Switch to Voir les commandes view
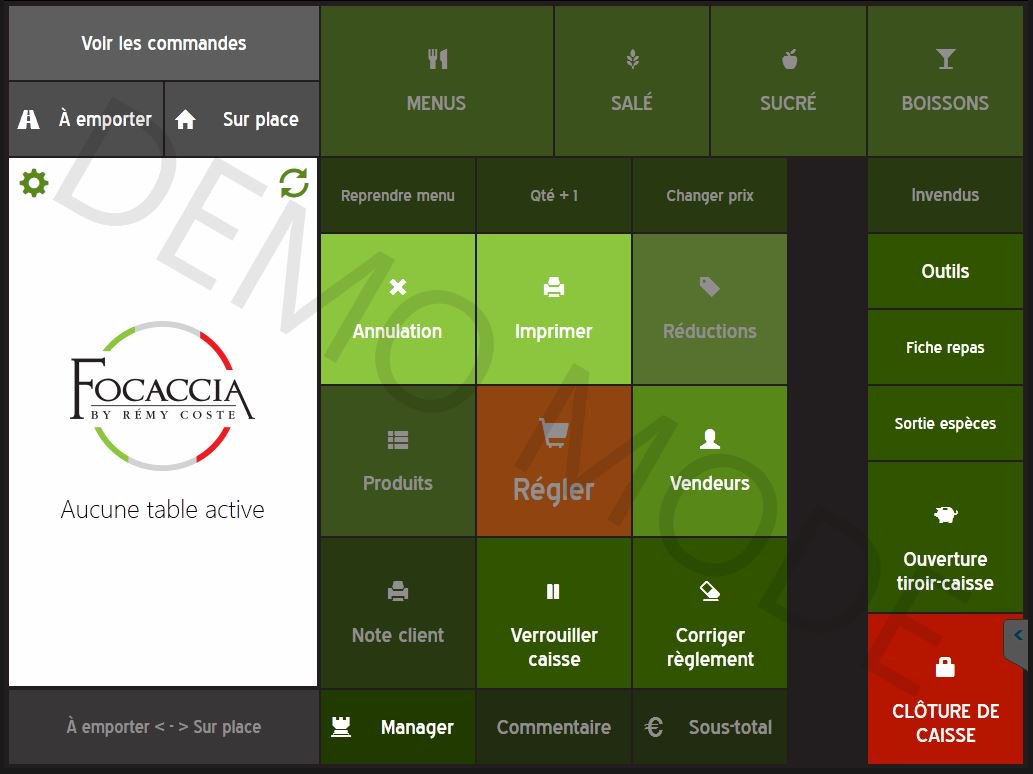Viewport: 1033px width, 774px height. coord(163,43)
